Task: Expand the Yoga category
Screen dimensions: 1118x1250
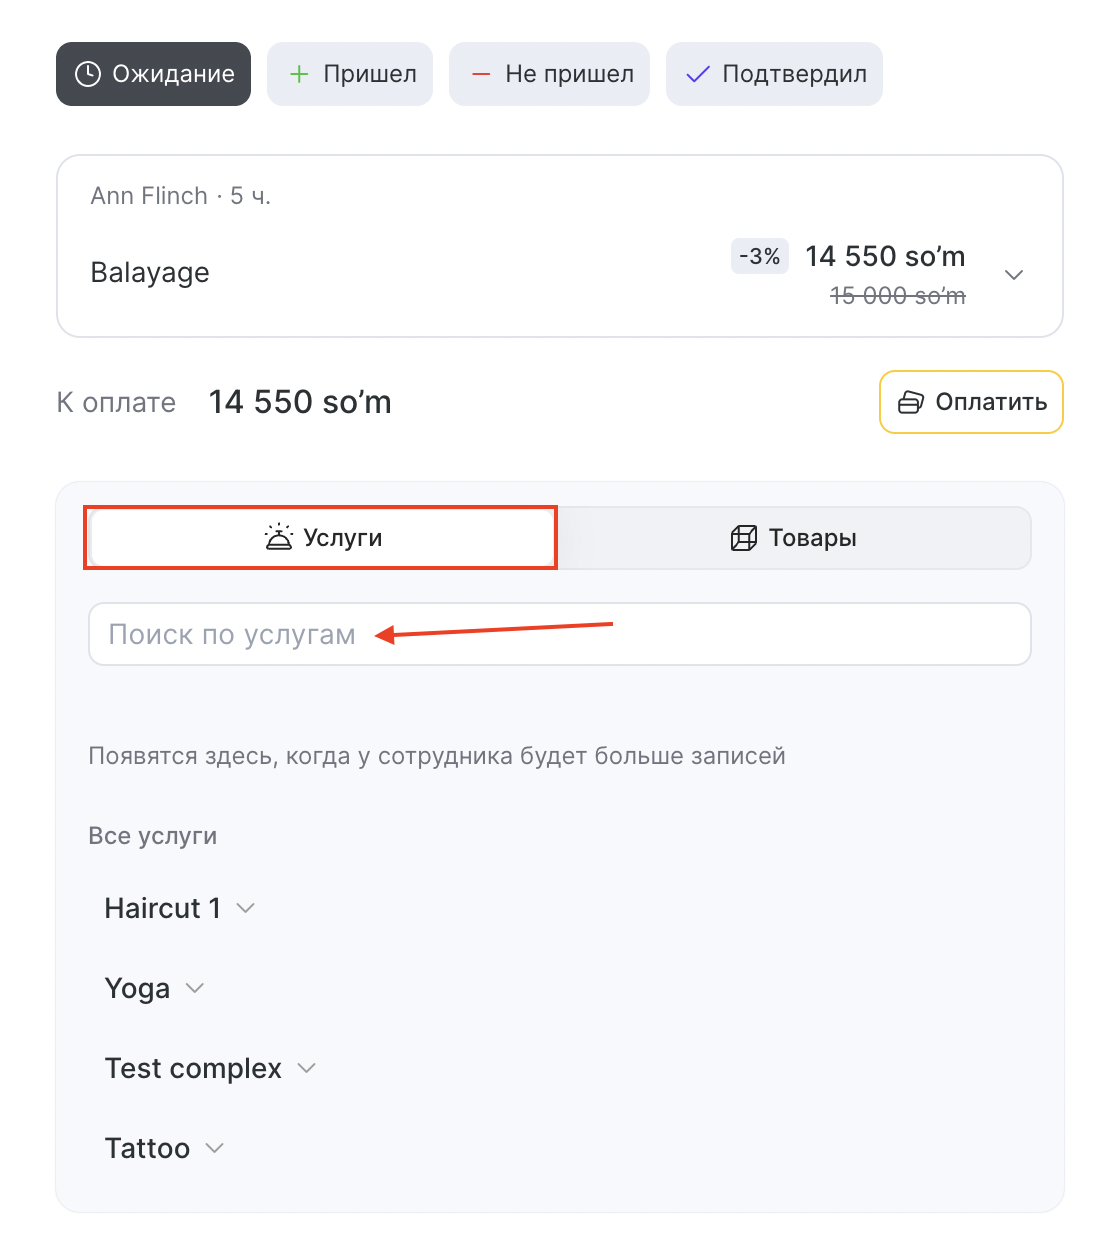Action: pos(195,988)
